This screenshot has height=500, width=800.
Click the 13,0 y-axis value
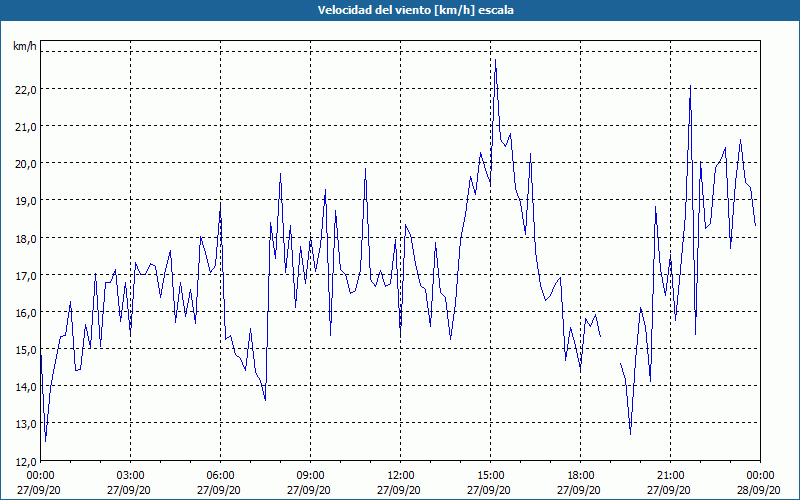(26, 424)
